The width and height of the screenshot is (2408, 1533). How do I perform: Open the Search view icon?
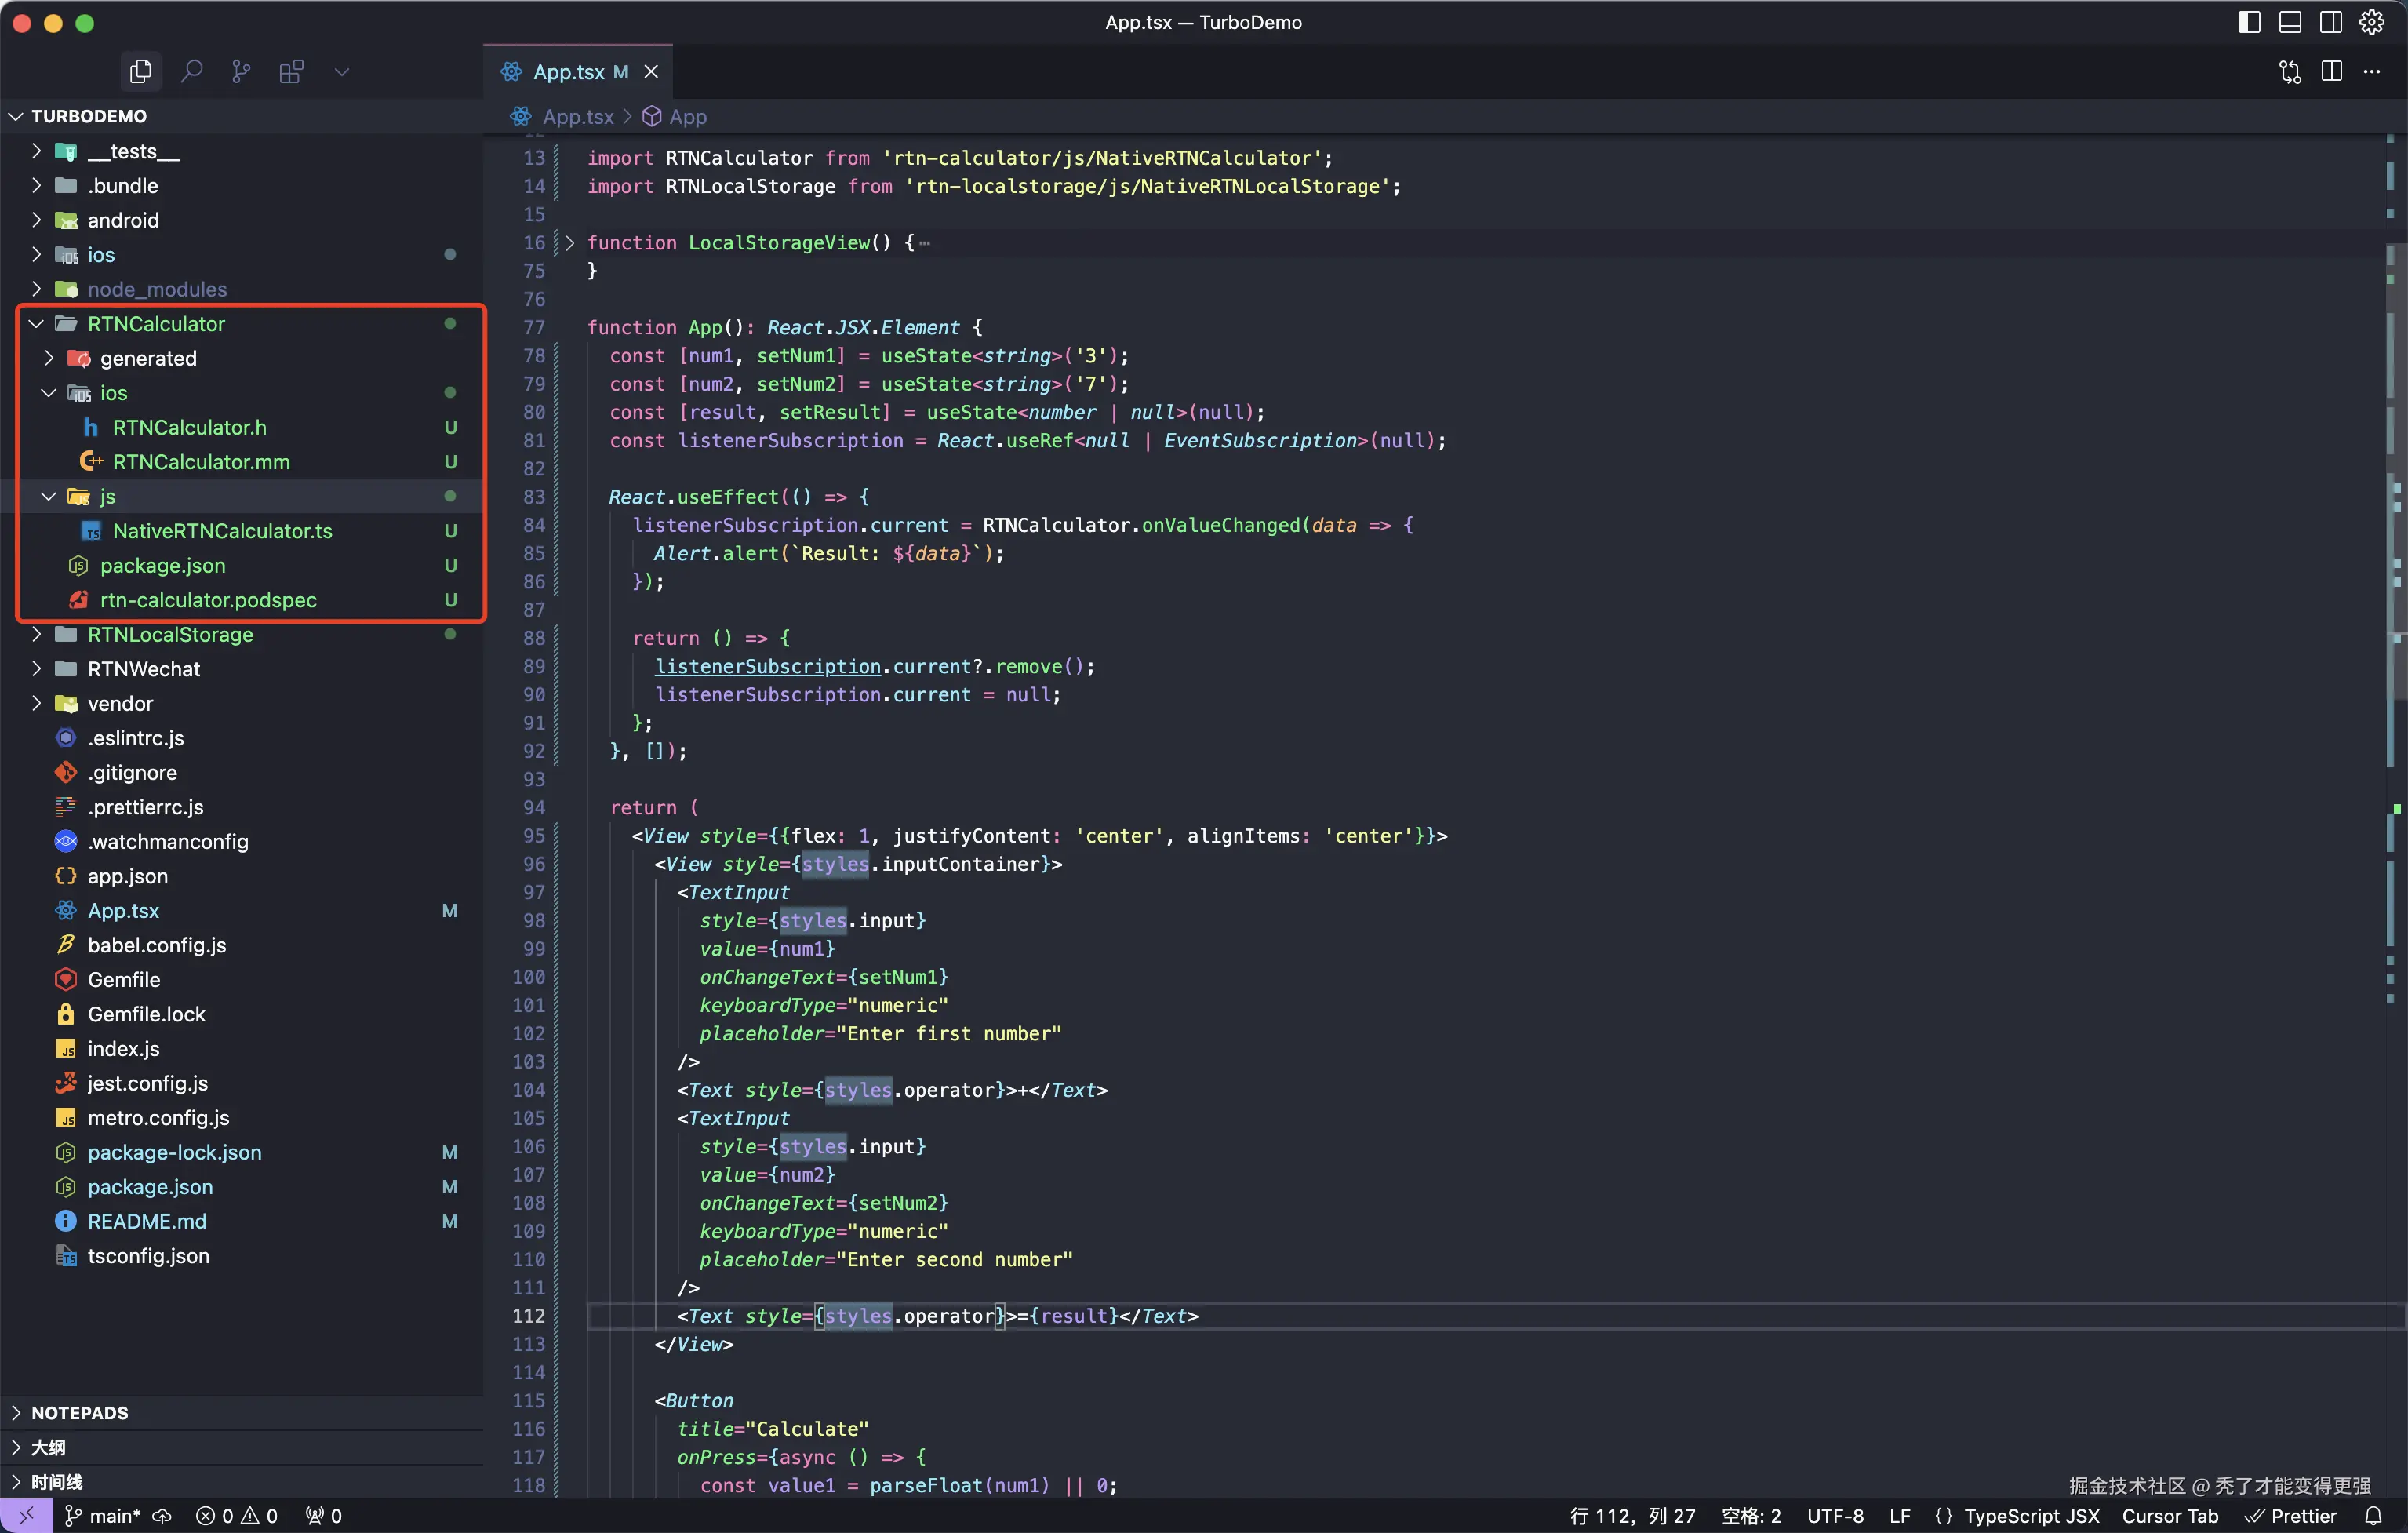click(x=191, y=71)
